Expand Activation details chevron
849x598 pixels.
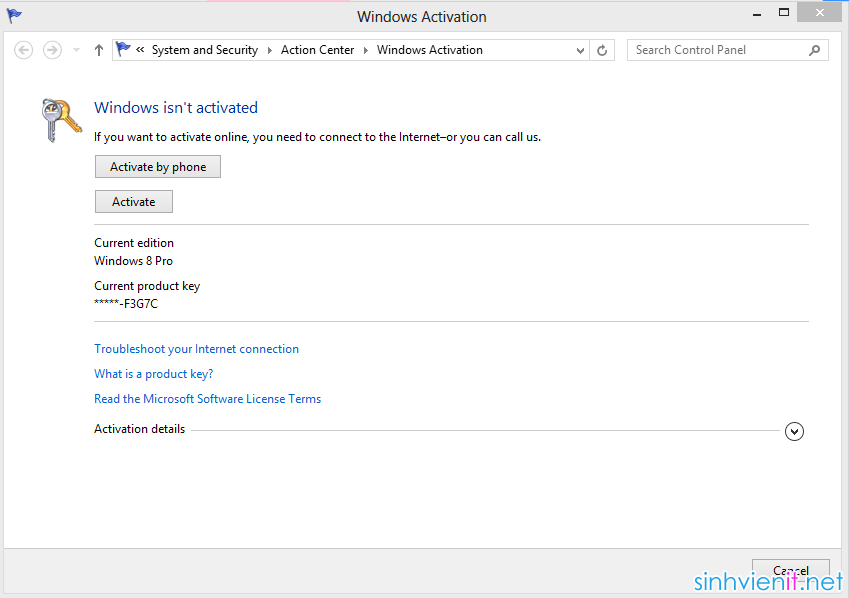point(794,431)
